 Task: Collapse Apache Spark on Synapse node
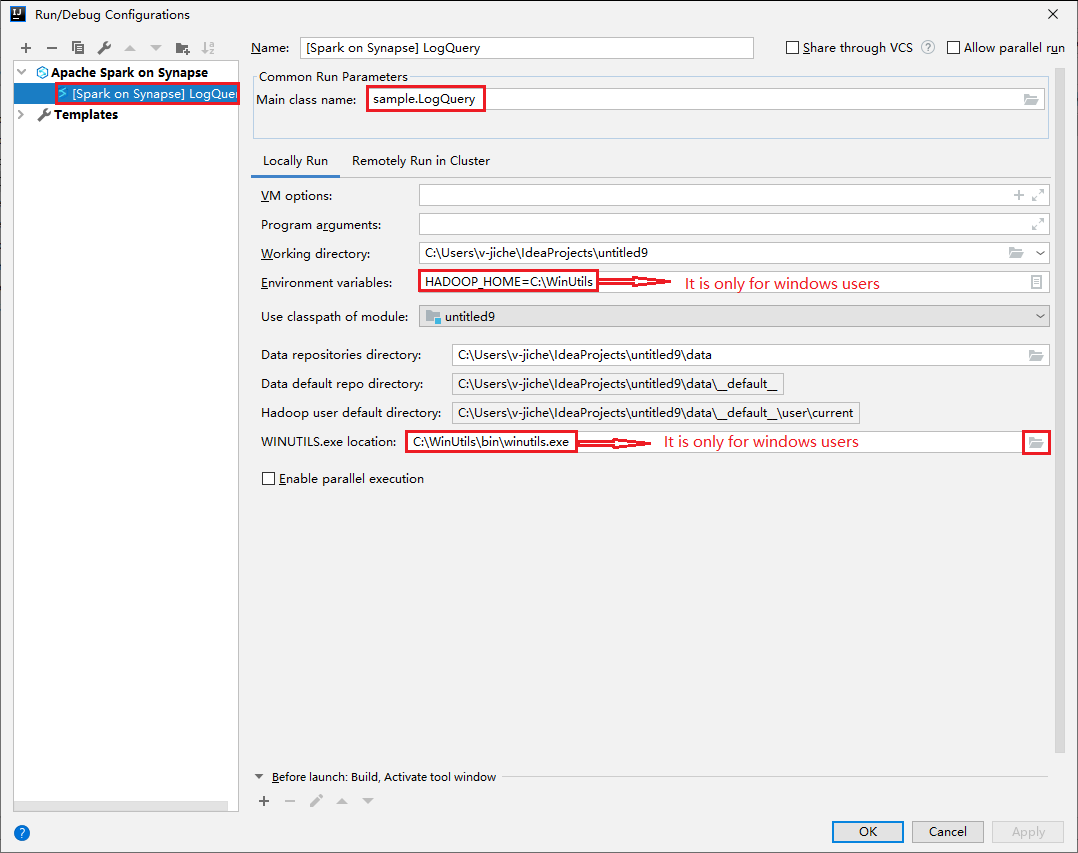pos(22,72)
